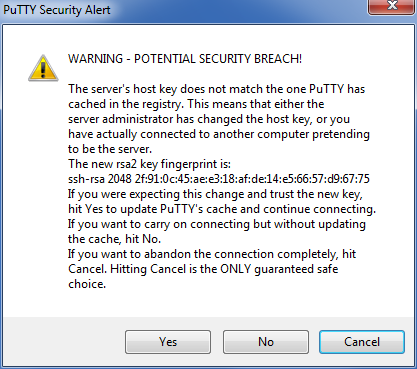
Task: Accept the new host key with Yes
Action: pos(168,342)
